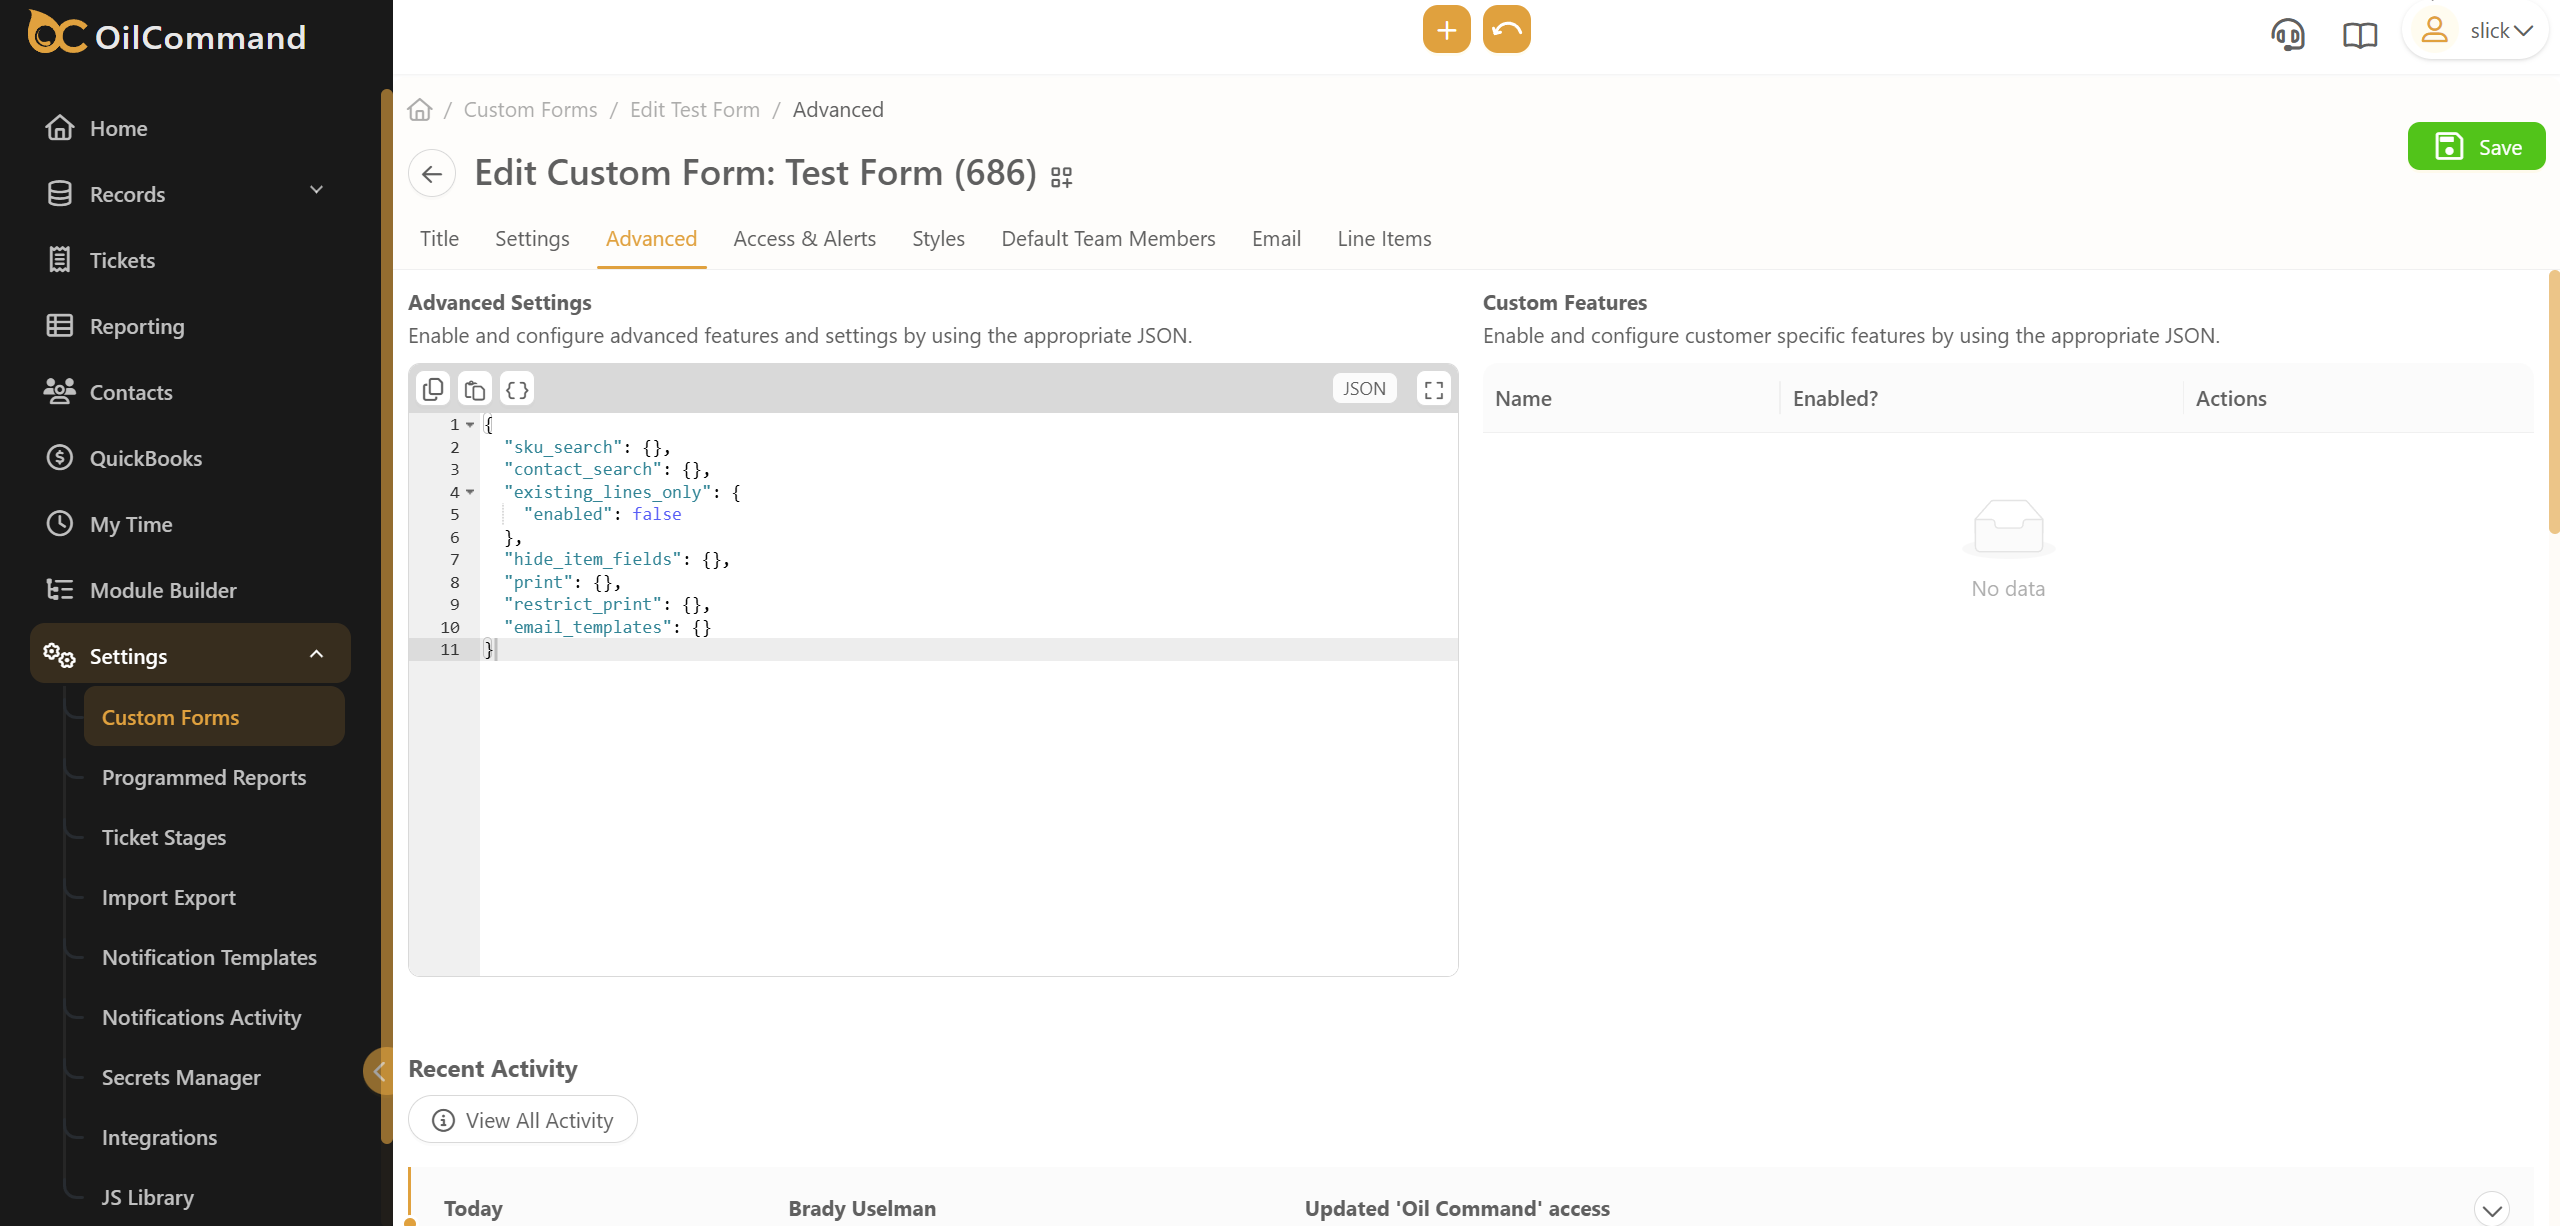Open the support headset icon
Image resolution: width=2560 pixels, height=1226 pixels.
coord(2287,35)
